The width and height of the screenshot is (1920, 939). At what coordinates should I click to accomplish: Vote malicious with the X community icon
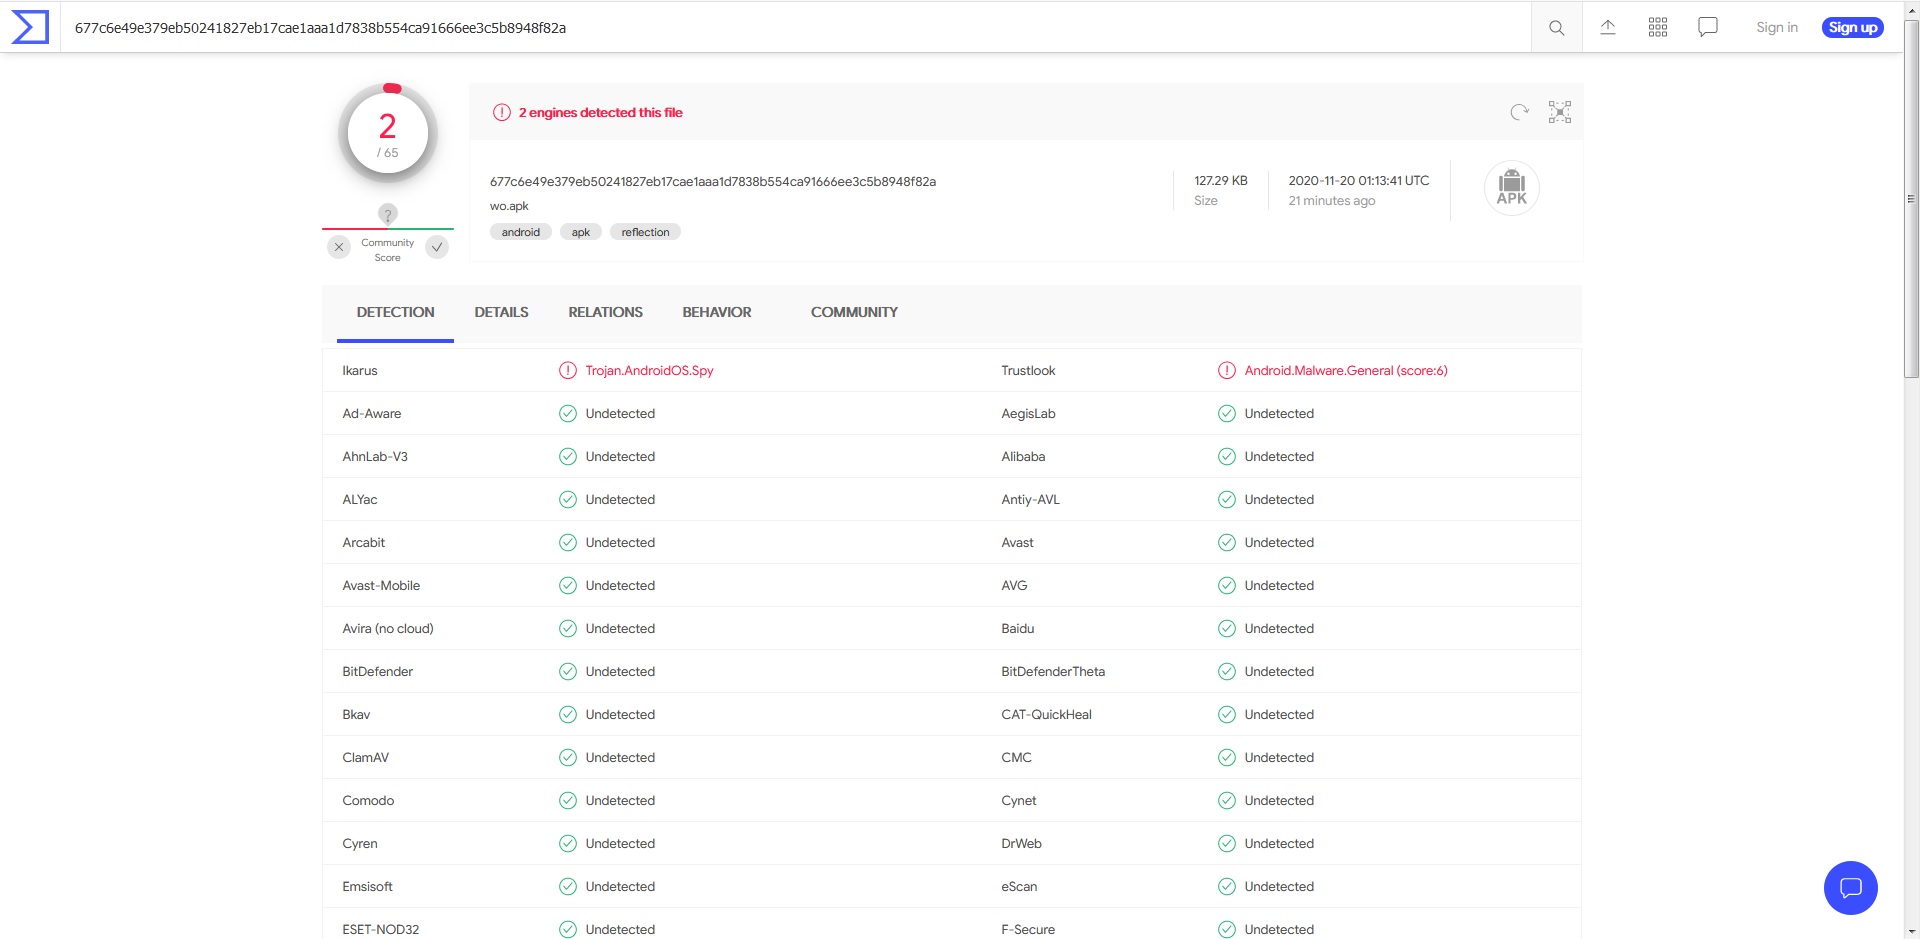[339, 247]
